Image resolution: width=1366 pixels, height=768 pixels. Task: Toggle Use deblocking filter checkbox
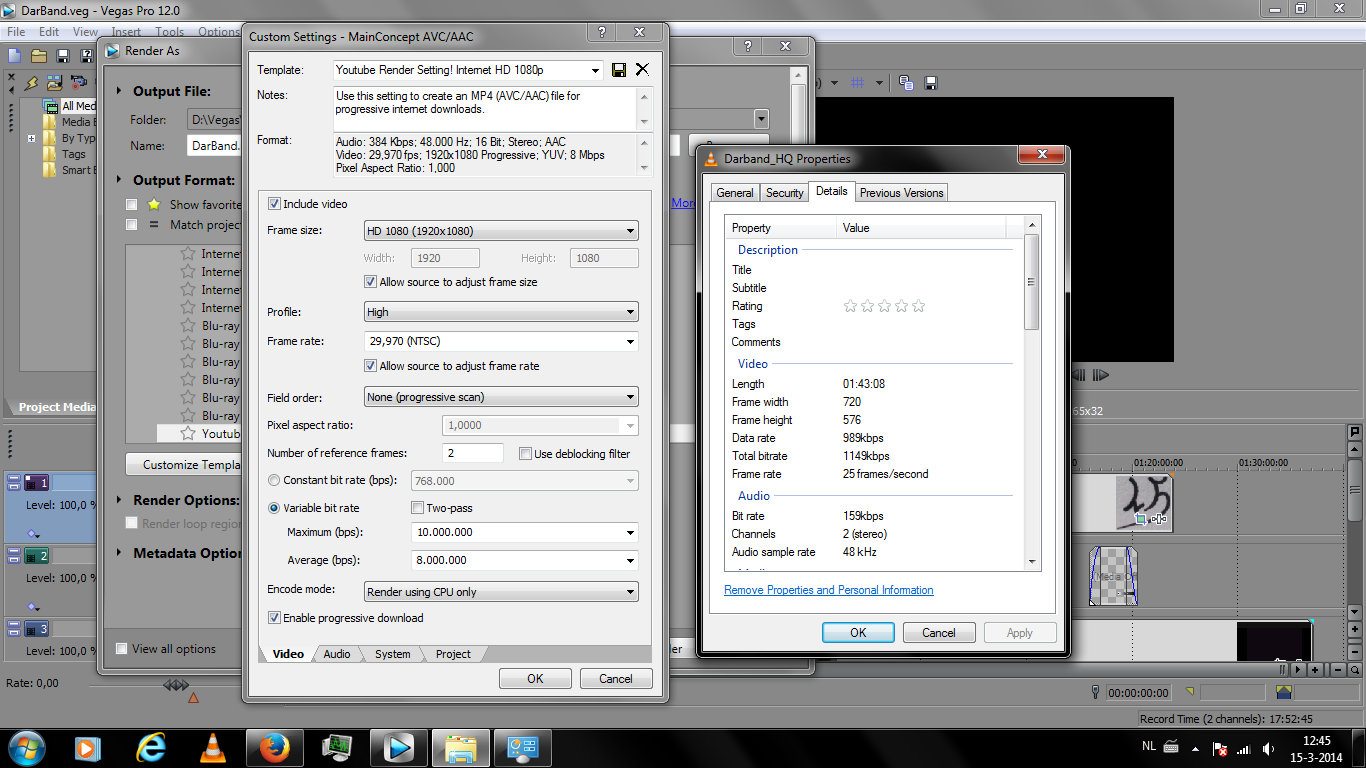525,454
